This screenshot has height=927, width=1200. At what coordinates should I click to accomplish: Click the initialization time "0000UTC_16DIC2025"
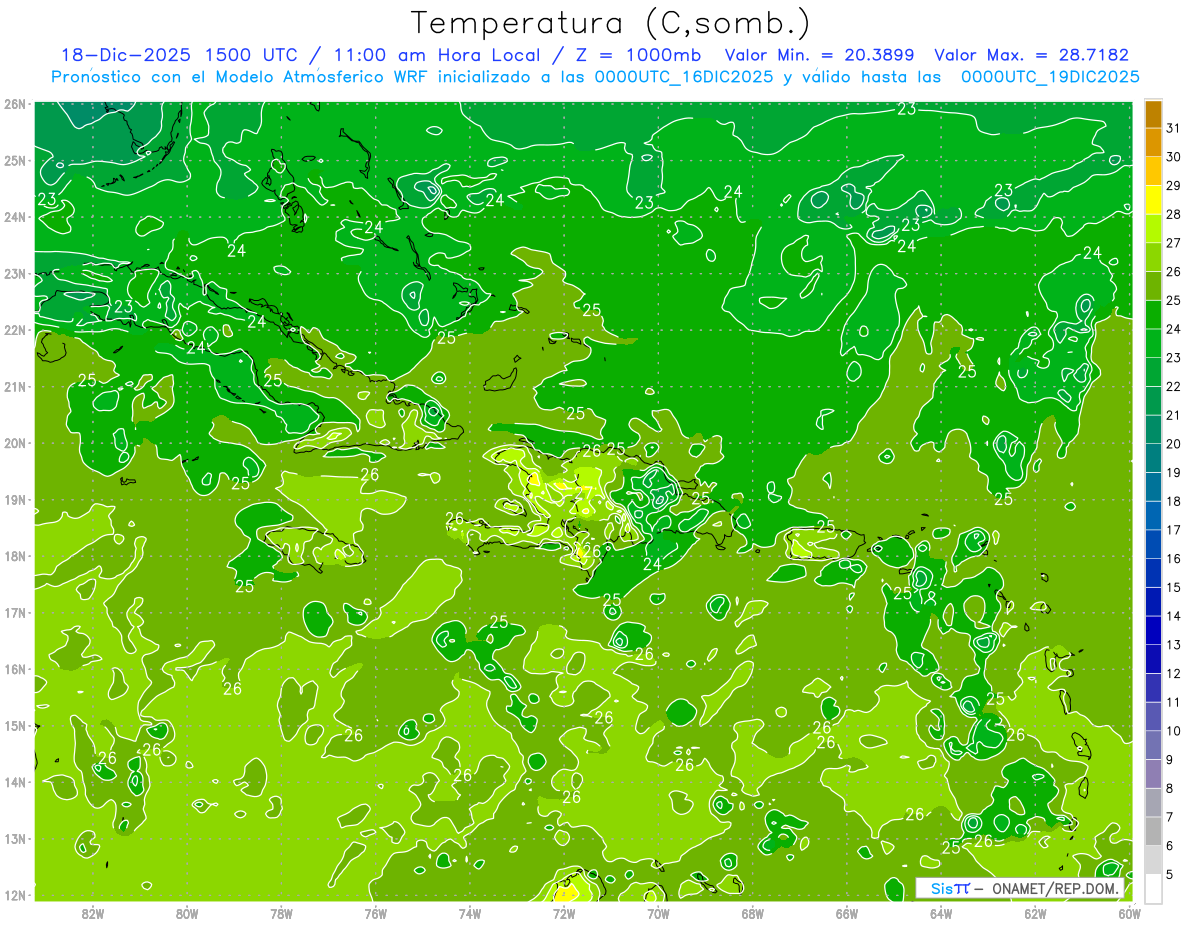point(684,77)
